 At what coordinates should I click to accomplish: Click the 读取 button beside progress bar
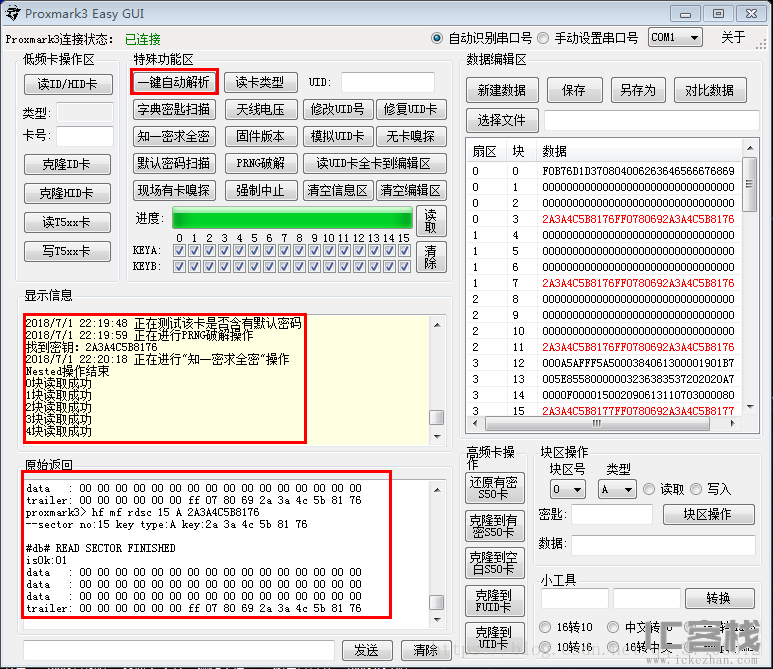(x=431, y=221)
